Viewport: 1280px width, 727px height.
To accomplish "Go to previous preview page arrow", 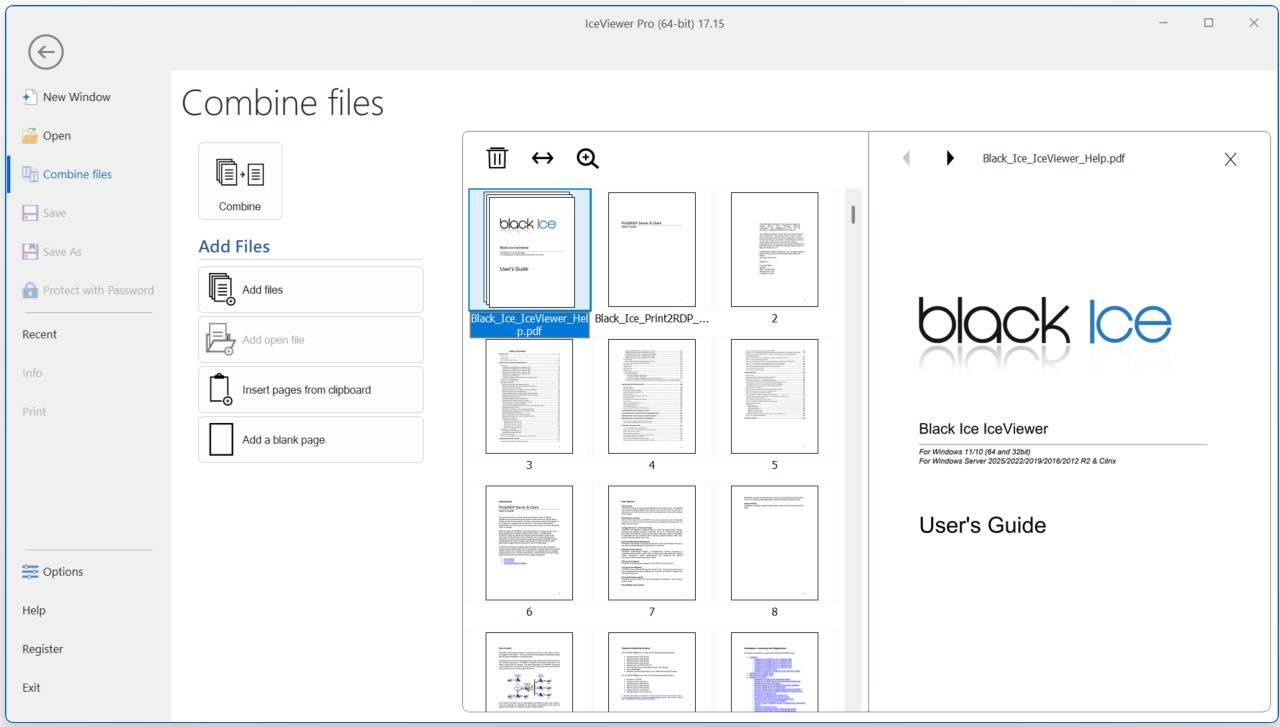I will click(x=906, y=158).
